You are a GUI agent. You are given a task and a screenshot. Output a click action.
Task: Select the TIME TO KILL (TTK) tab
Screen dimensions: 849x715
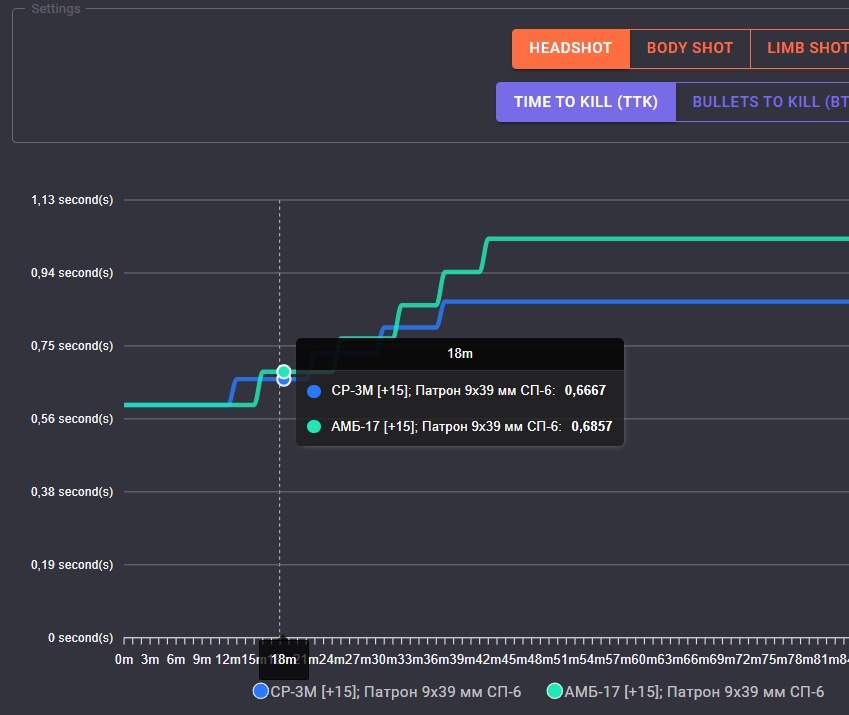[586, 102]
